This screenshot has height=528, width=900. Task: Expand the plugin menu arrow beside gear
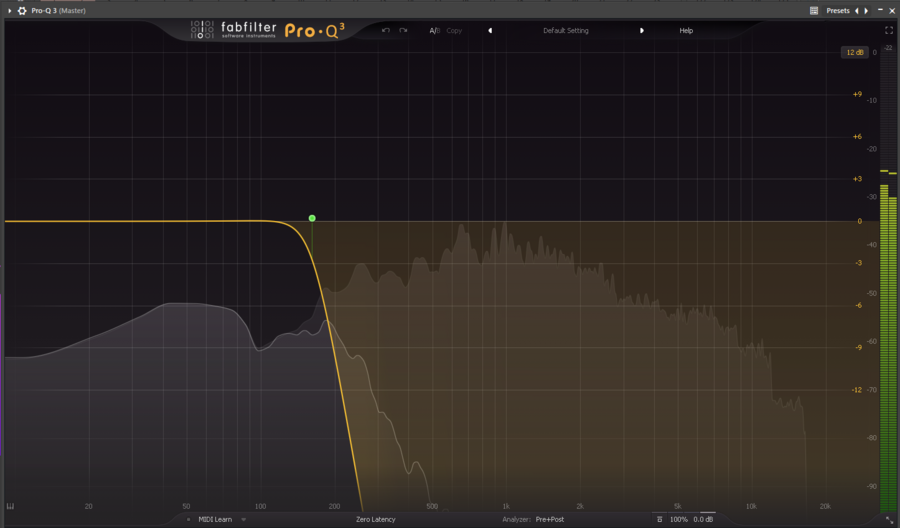tap(10, 10)
